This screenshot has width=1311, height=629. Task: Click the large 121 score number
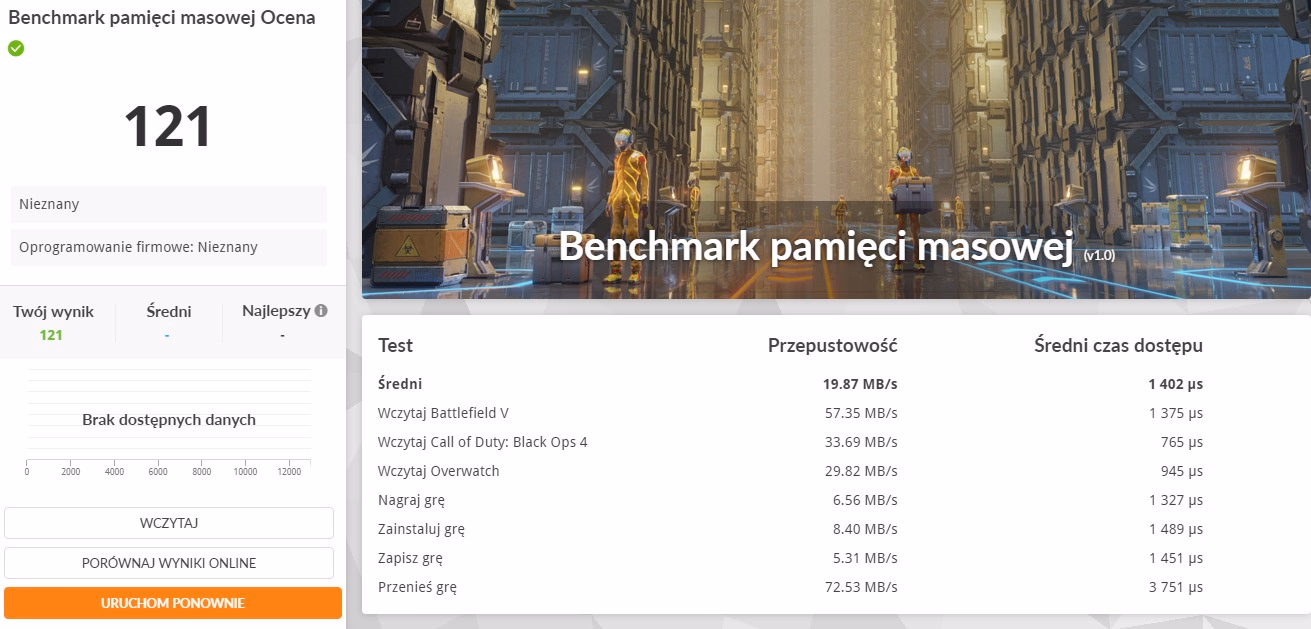[x=168, y=127]
